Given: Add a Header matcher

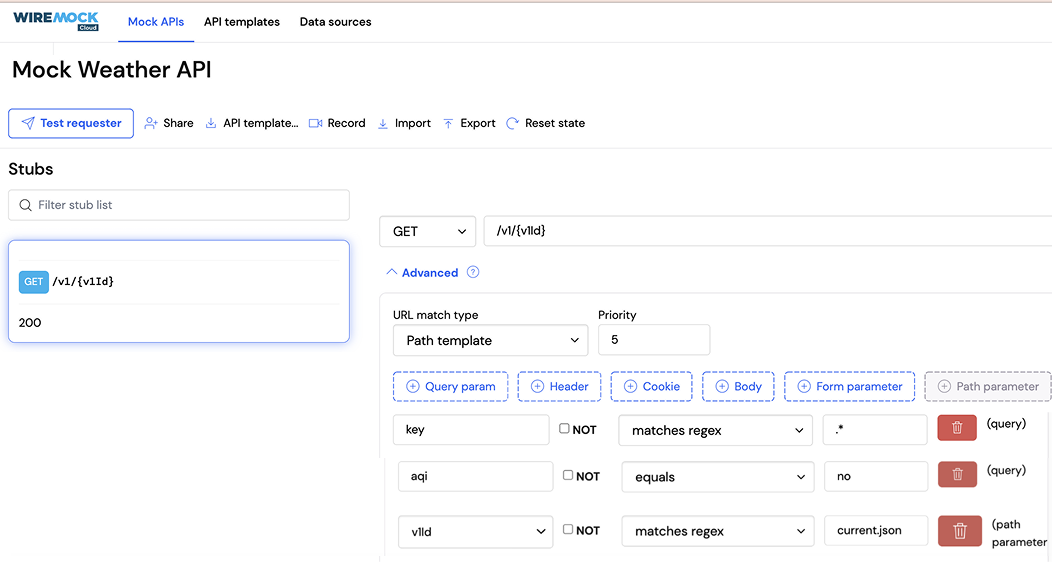Looking at the screenshot, I should point(560,387).
